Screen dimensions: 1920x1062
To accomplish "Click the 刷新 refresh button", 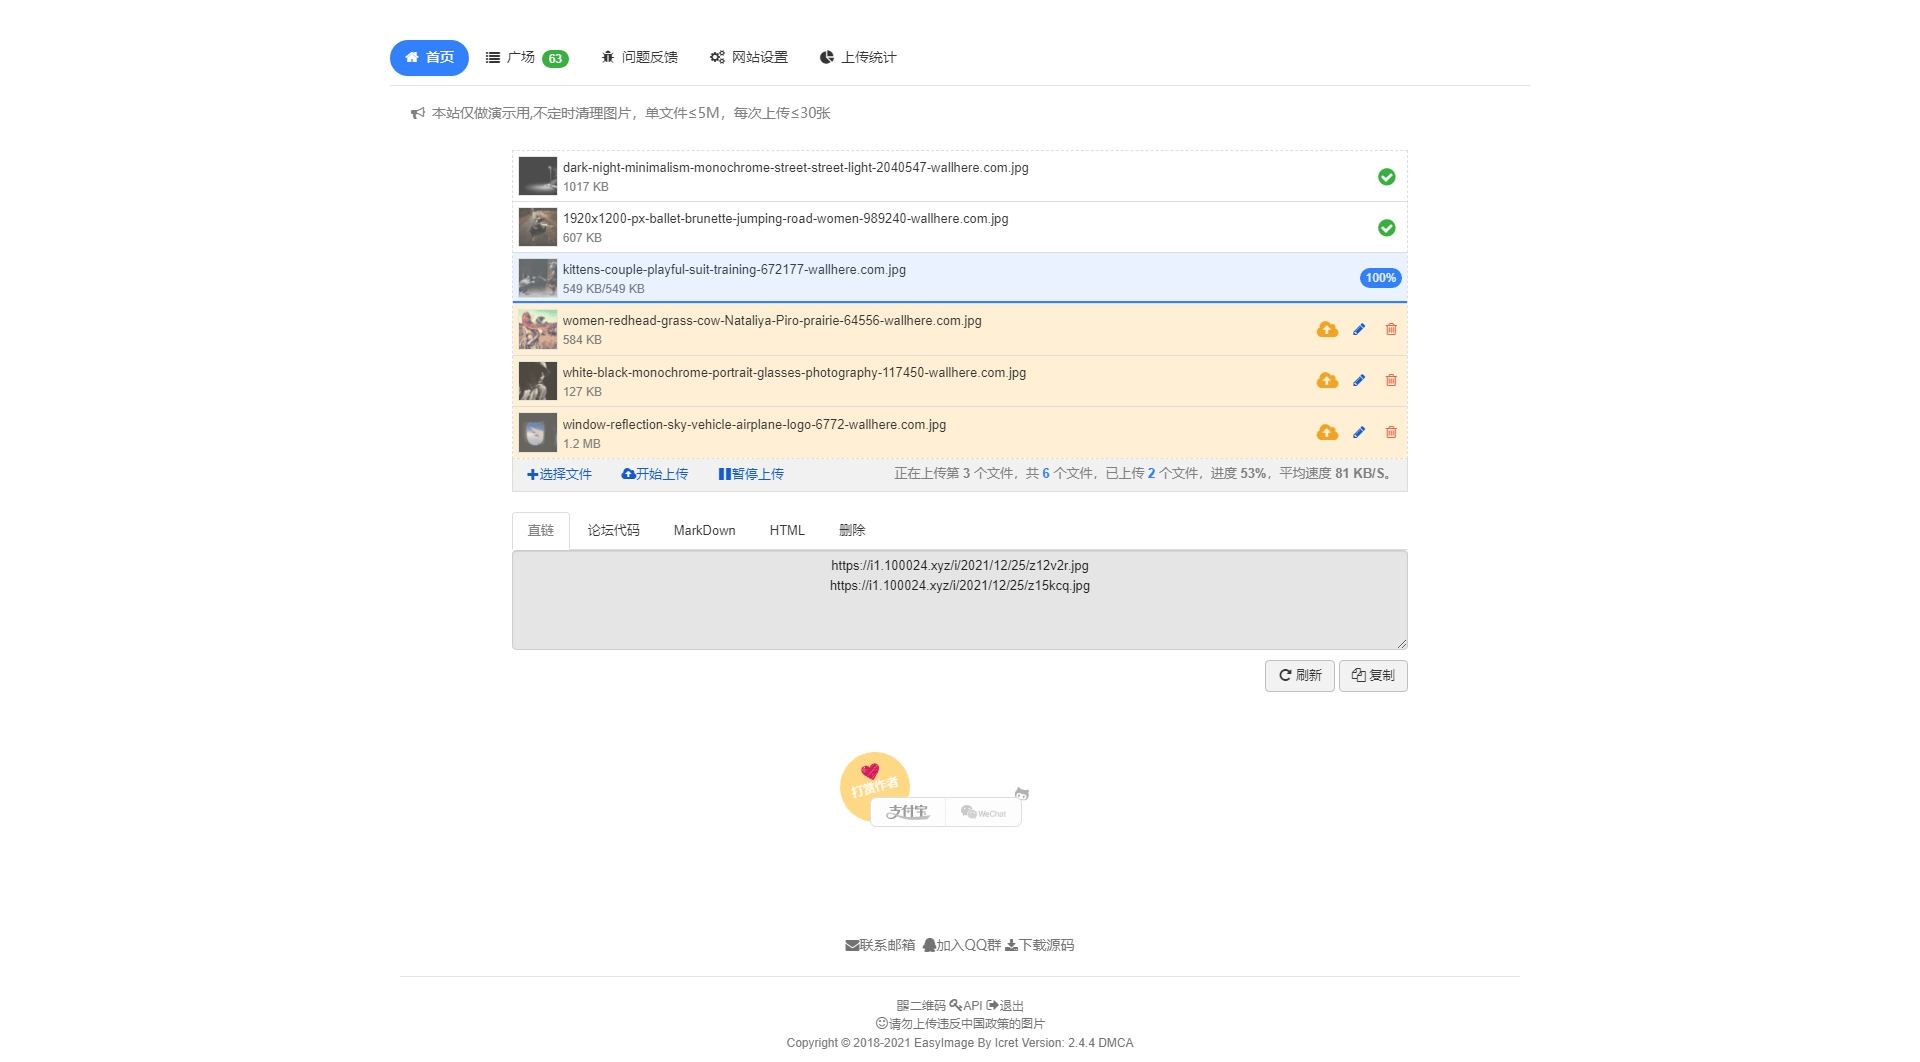I will [x=1299, y=676].
